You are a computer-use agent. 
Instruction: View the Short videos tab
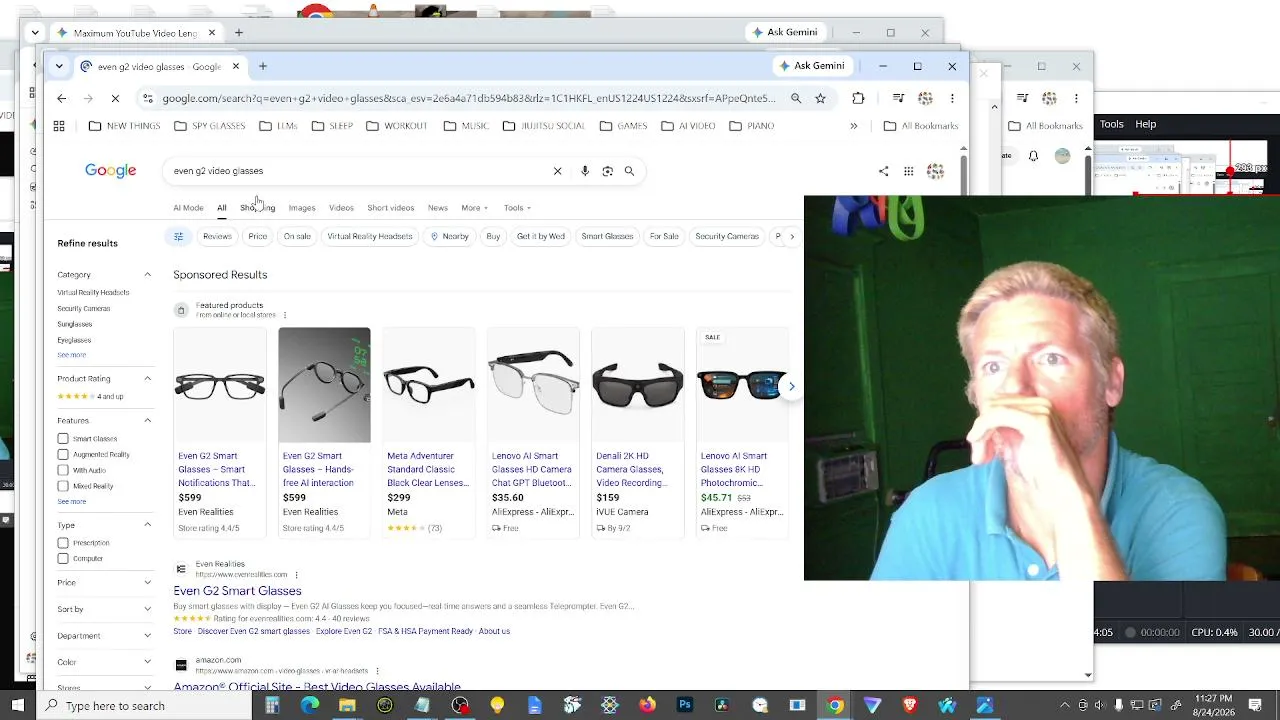390,208
